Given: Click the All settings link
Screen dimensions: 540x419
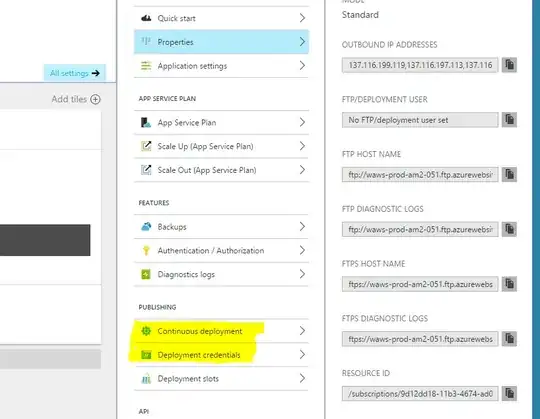Looking at the screenshot, I should click(x=75, y=73).
